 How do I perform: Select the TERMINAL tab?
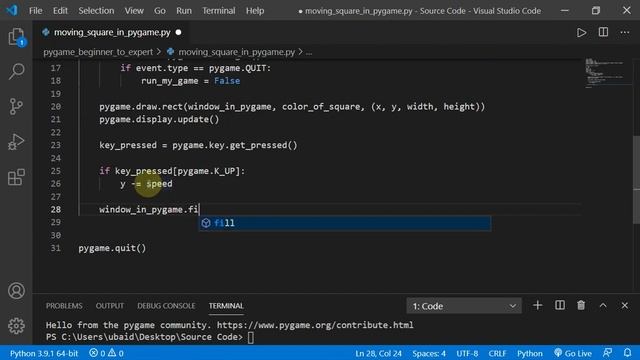tap(226, 306)
